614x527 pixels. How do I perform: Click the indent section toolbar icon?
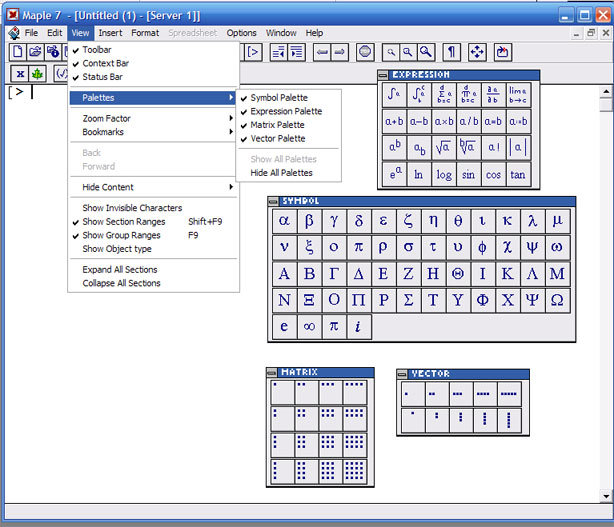tap(296, 52)
